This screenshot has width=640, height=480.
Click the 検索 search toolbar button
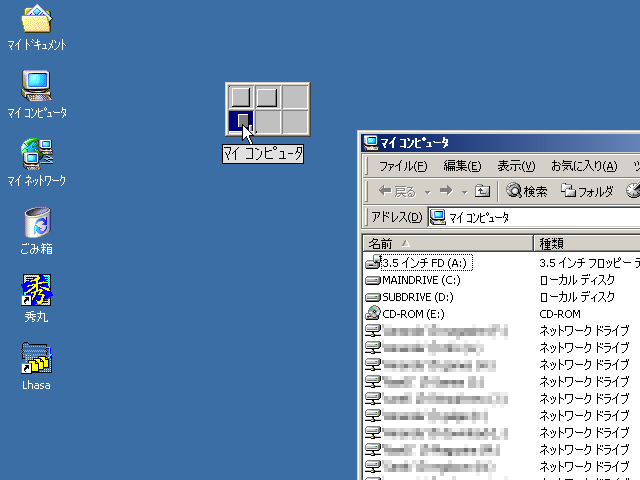click(x=527, y=191)
